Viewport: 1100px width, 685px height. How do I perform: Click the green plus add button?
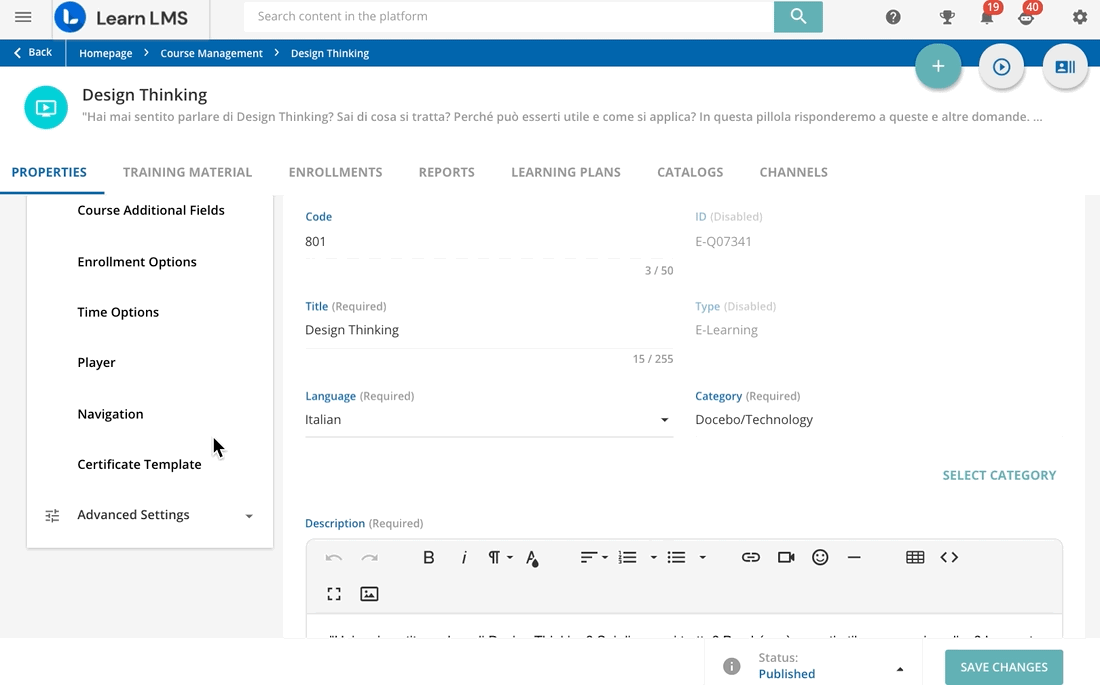click(x=938, y=67)
